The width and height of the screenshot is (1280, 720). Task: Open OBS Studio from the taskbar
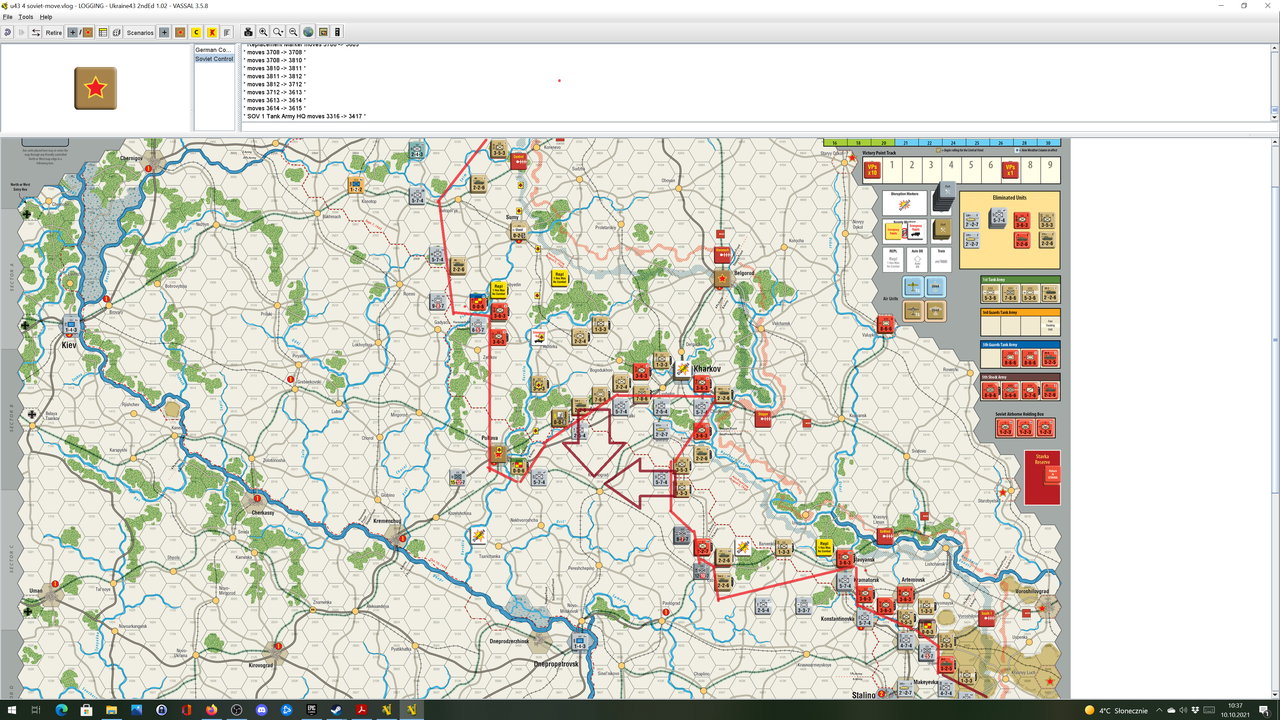pos(236,710)
